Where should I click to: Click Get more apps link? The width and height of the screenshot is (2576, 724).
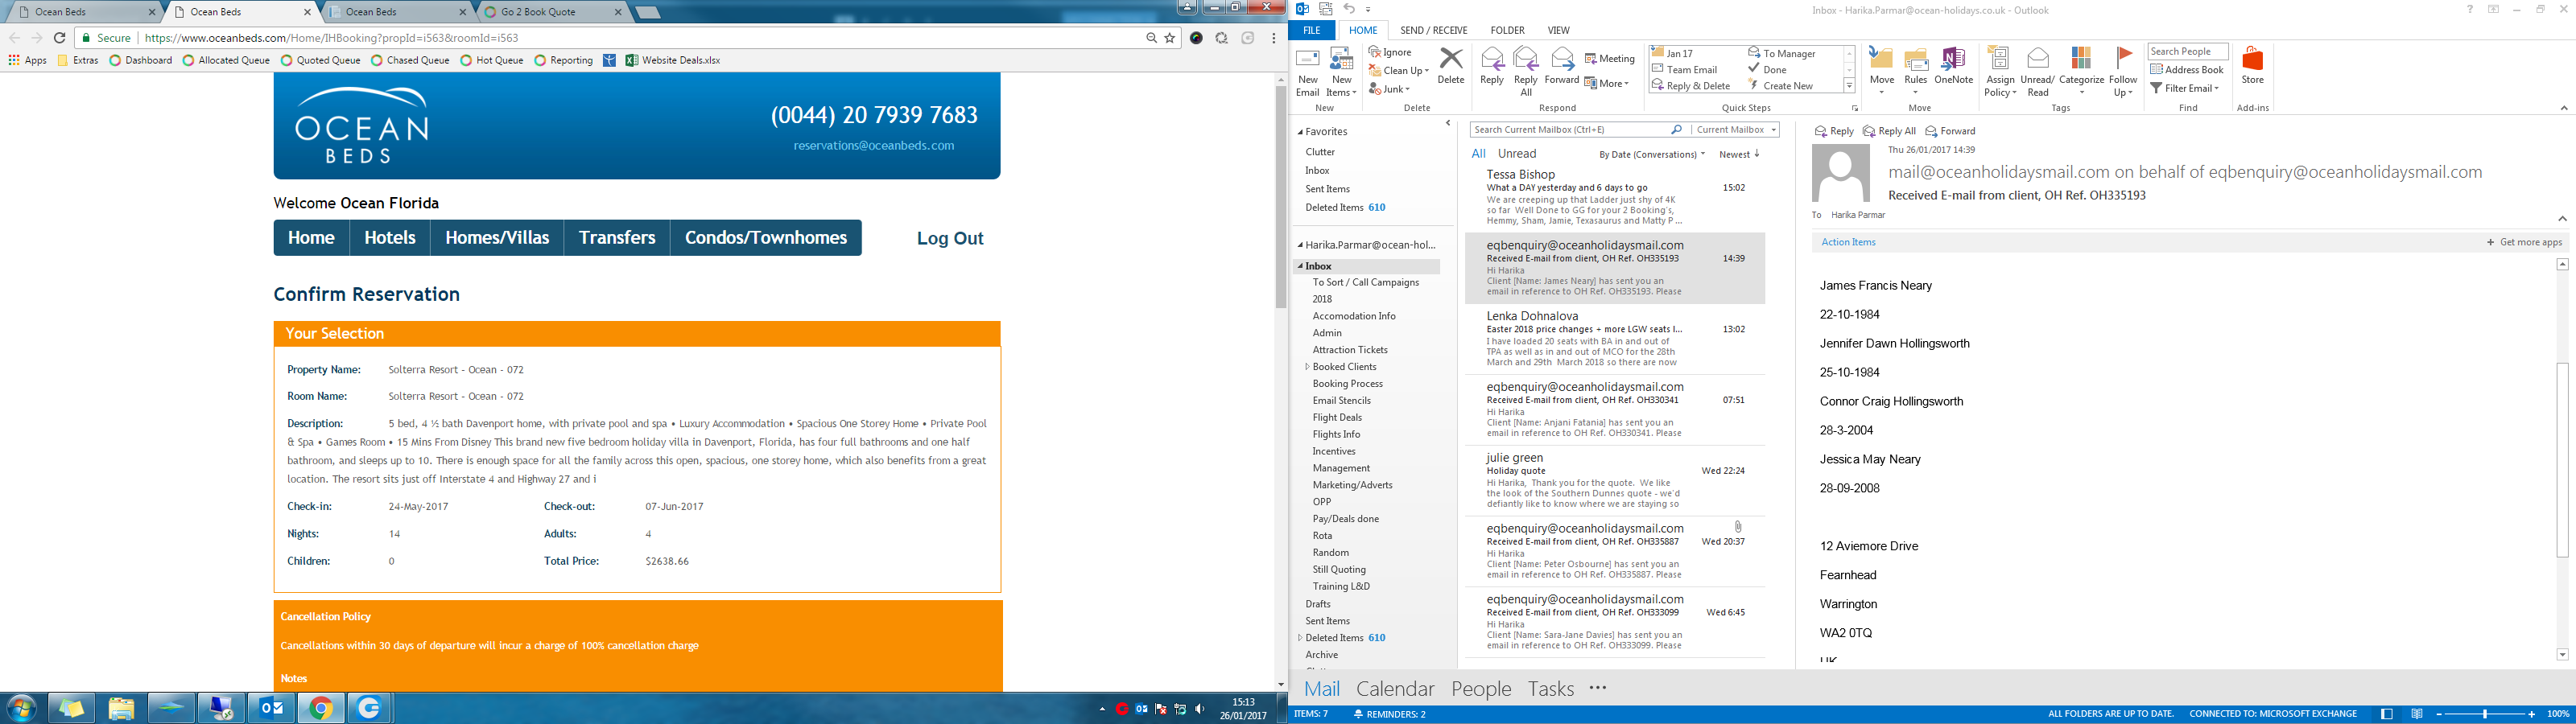[x=2524, y=242]
